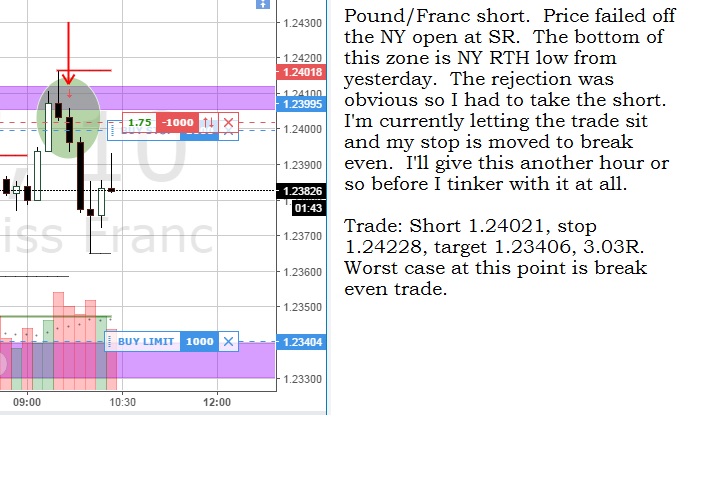The height and width of the screenshot is (490, 725).
Task: Close the short position with red X
Action: click(228, 122)
